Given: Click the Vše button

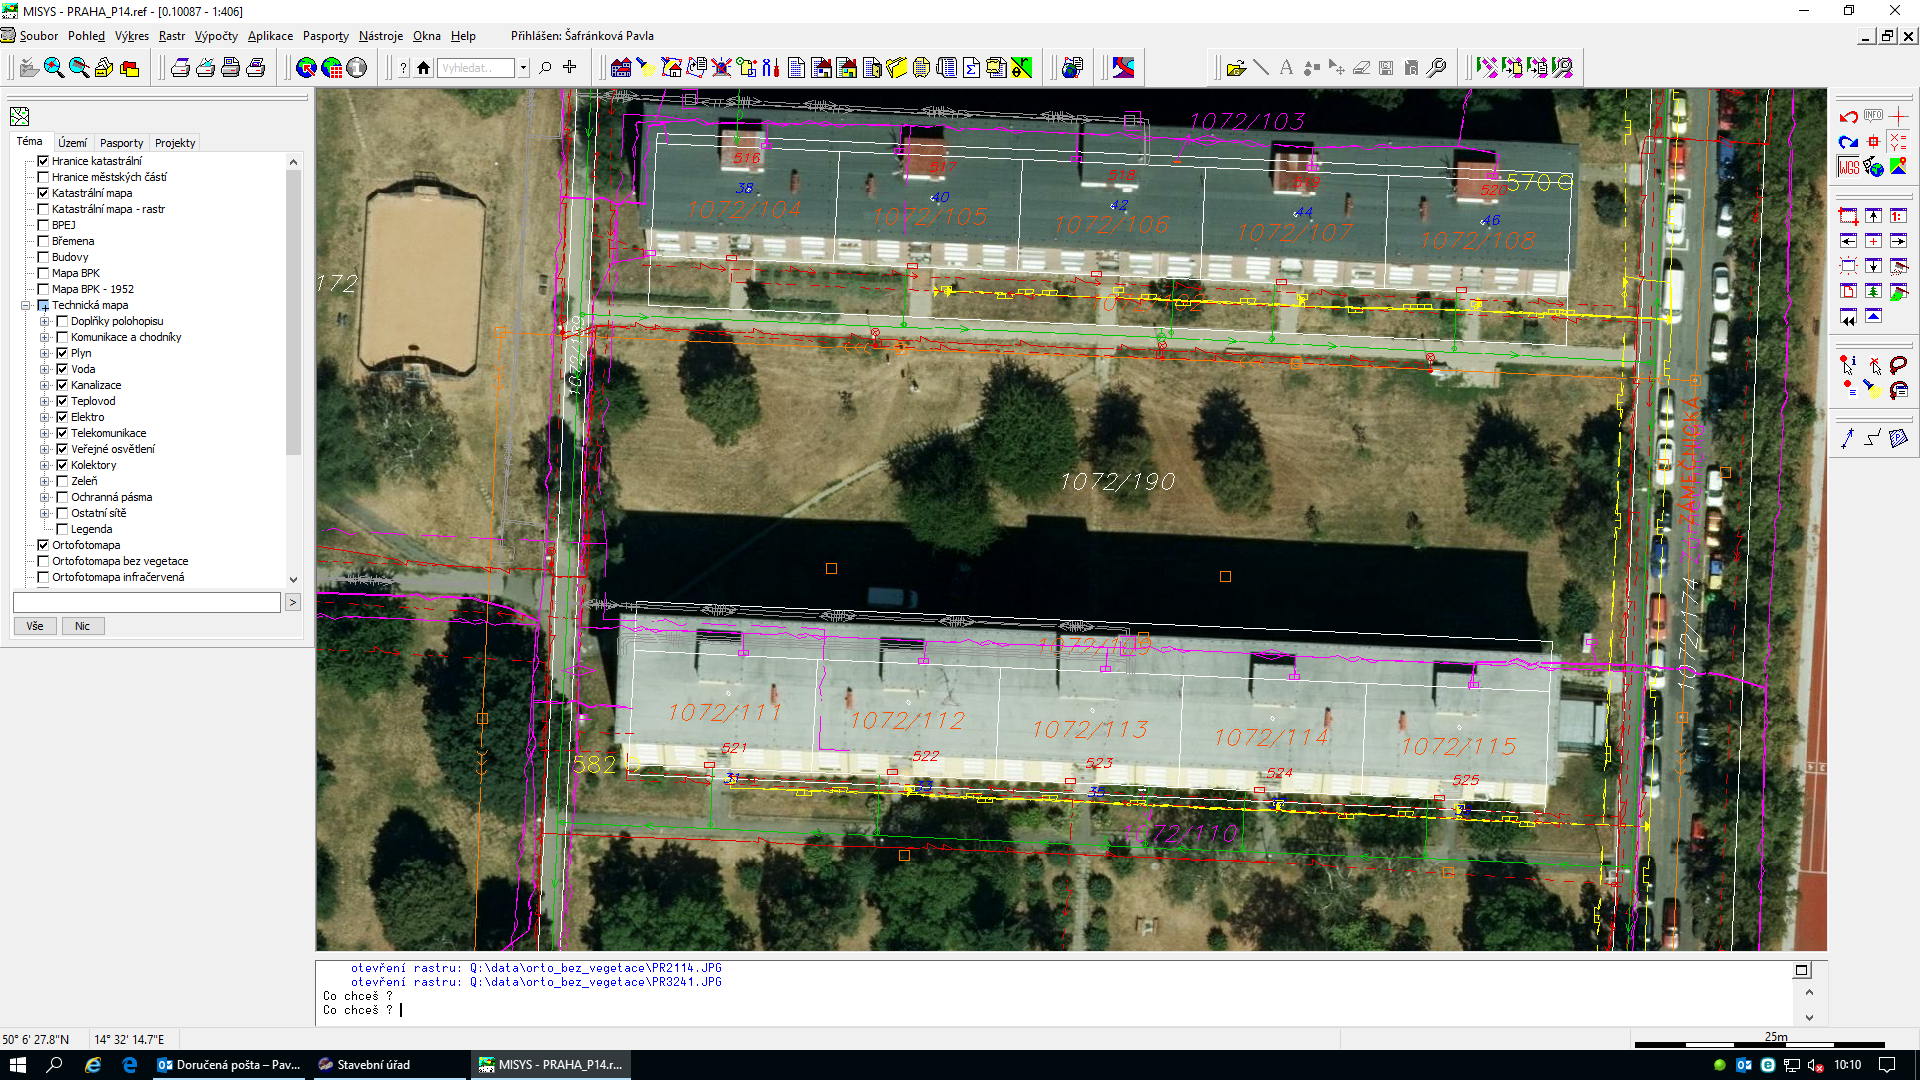Looking at the screenshot, I should (35, 626).
